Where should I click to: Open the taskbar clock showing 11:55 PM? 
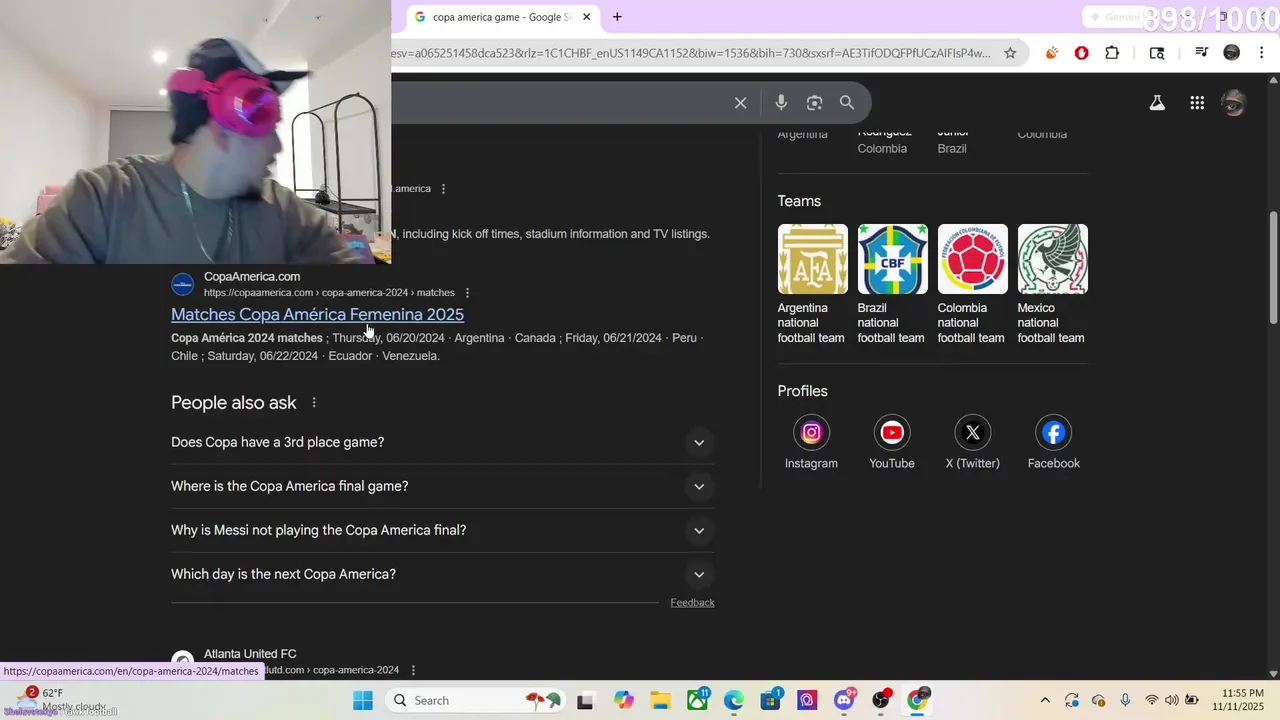pyautogui.click(x=1239, y=700)
